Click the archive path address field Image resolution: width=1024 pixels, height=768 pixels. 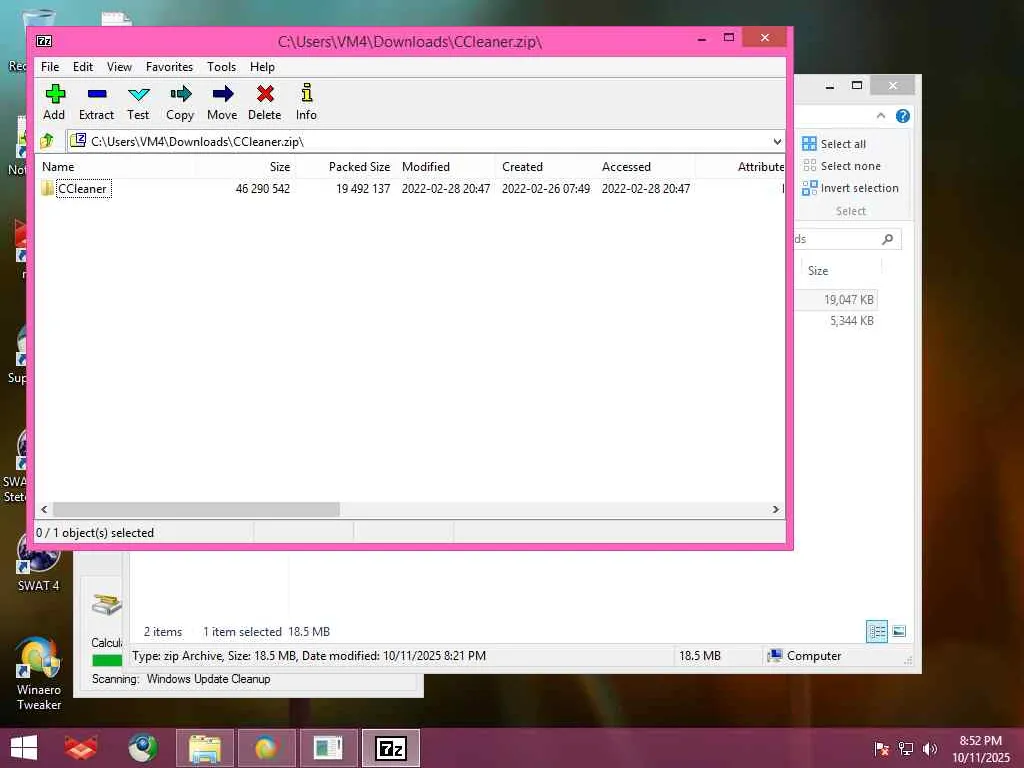tap(418, 141)
